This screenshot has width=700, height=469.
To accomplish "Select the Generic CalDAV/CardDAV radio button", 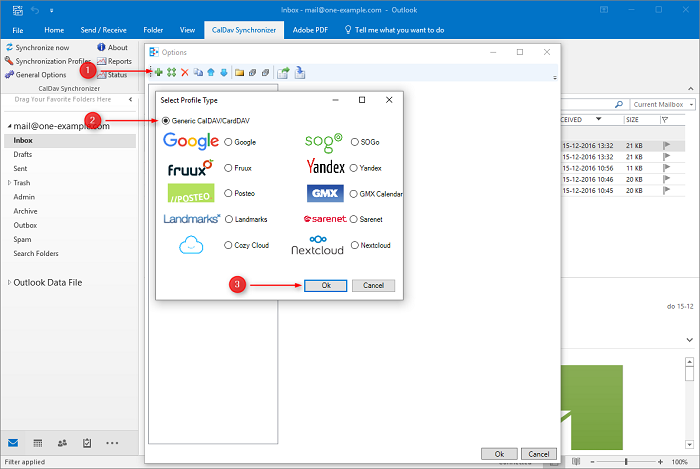I will click(165, 121).
